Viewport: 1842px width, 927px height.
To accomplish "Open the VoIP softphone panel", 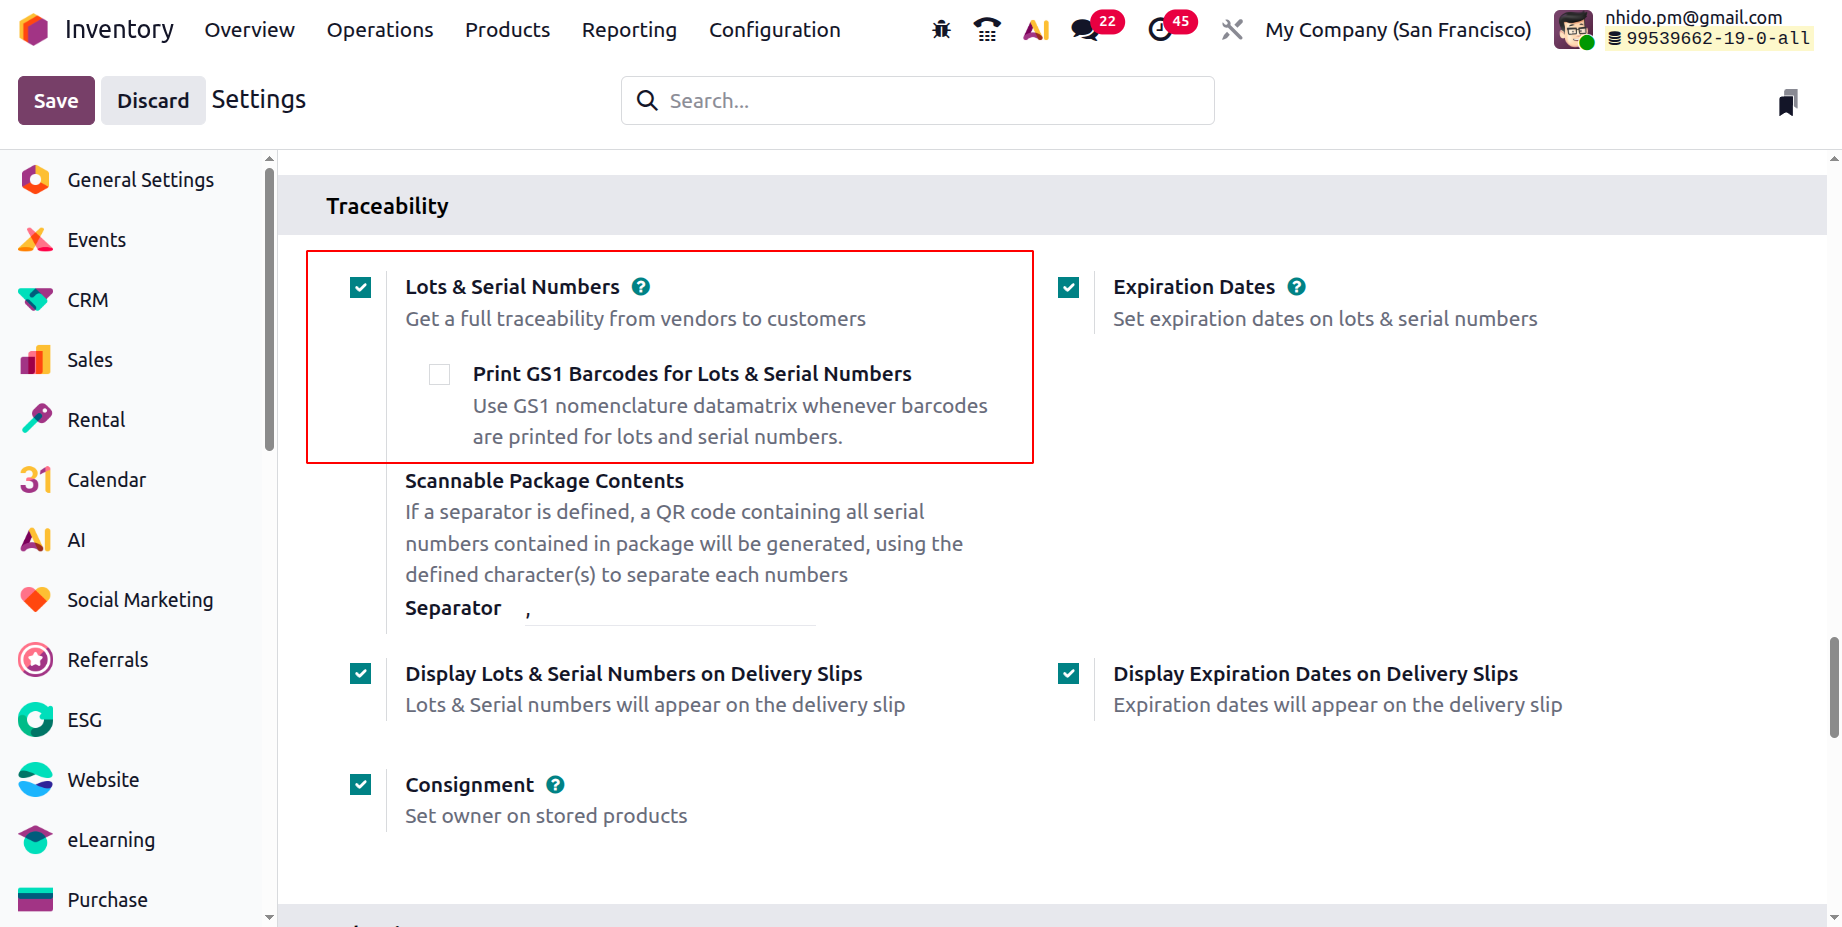I will (987, 29).
